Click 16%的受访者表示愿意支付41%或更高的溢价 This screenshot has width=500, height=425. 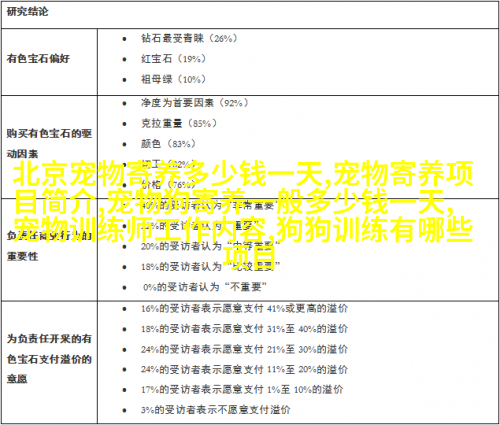[x=244, y=308]
